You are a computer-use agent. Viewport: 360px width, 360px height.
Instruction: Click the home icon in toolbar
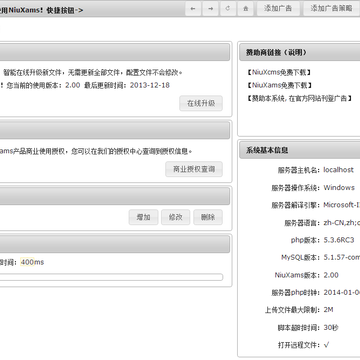[x=246, y=9]
